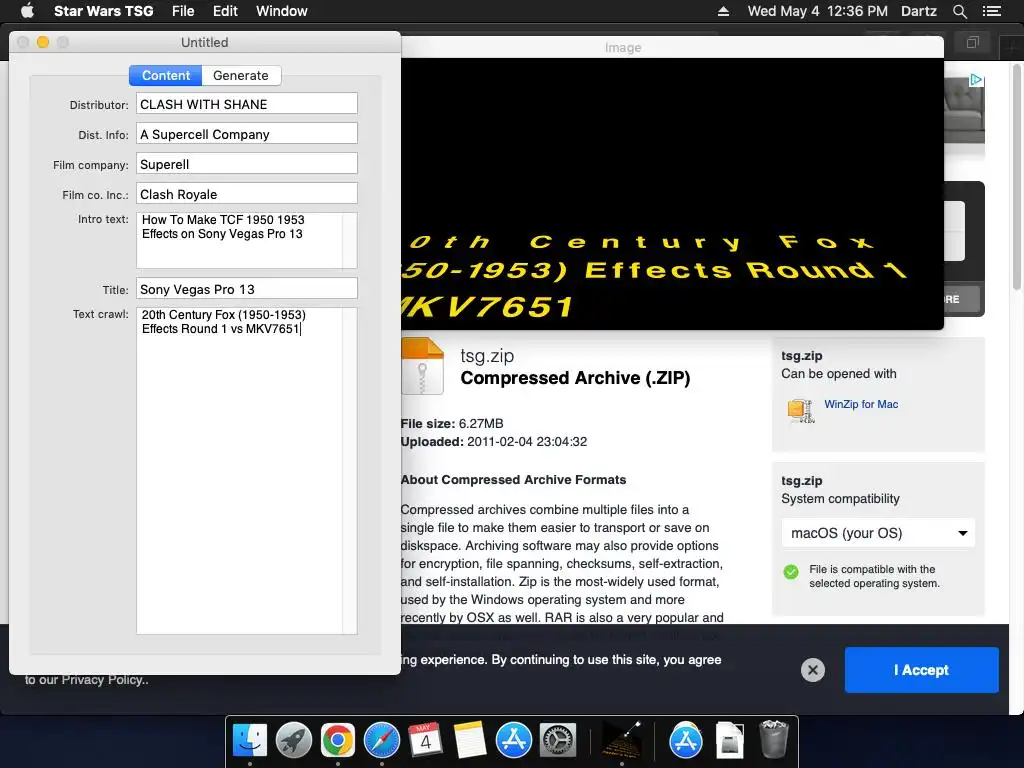Open Notes app in the Dock
This screenshot has width=1024, height=768.
(x=470, y=741)
